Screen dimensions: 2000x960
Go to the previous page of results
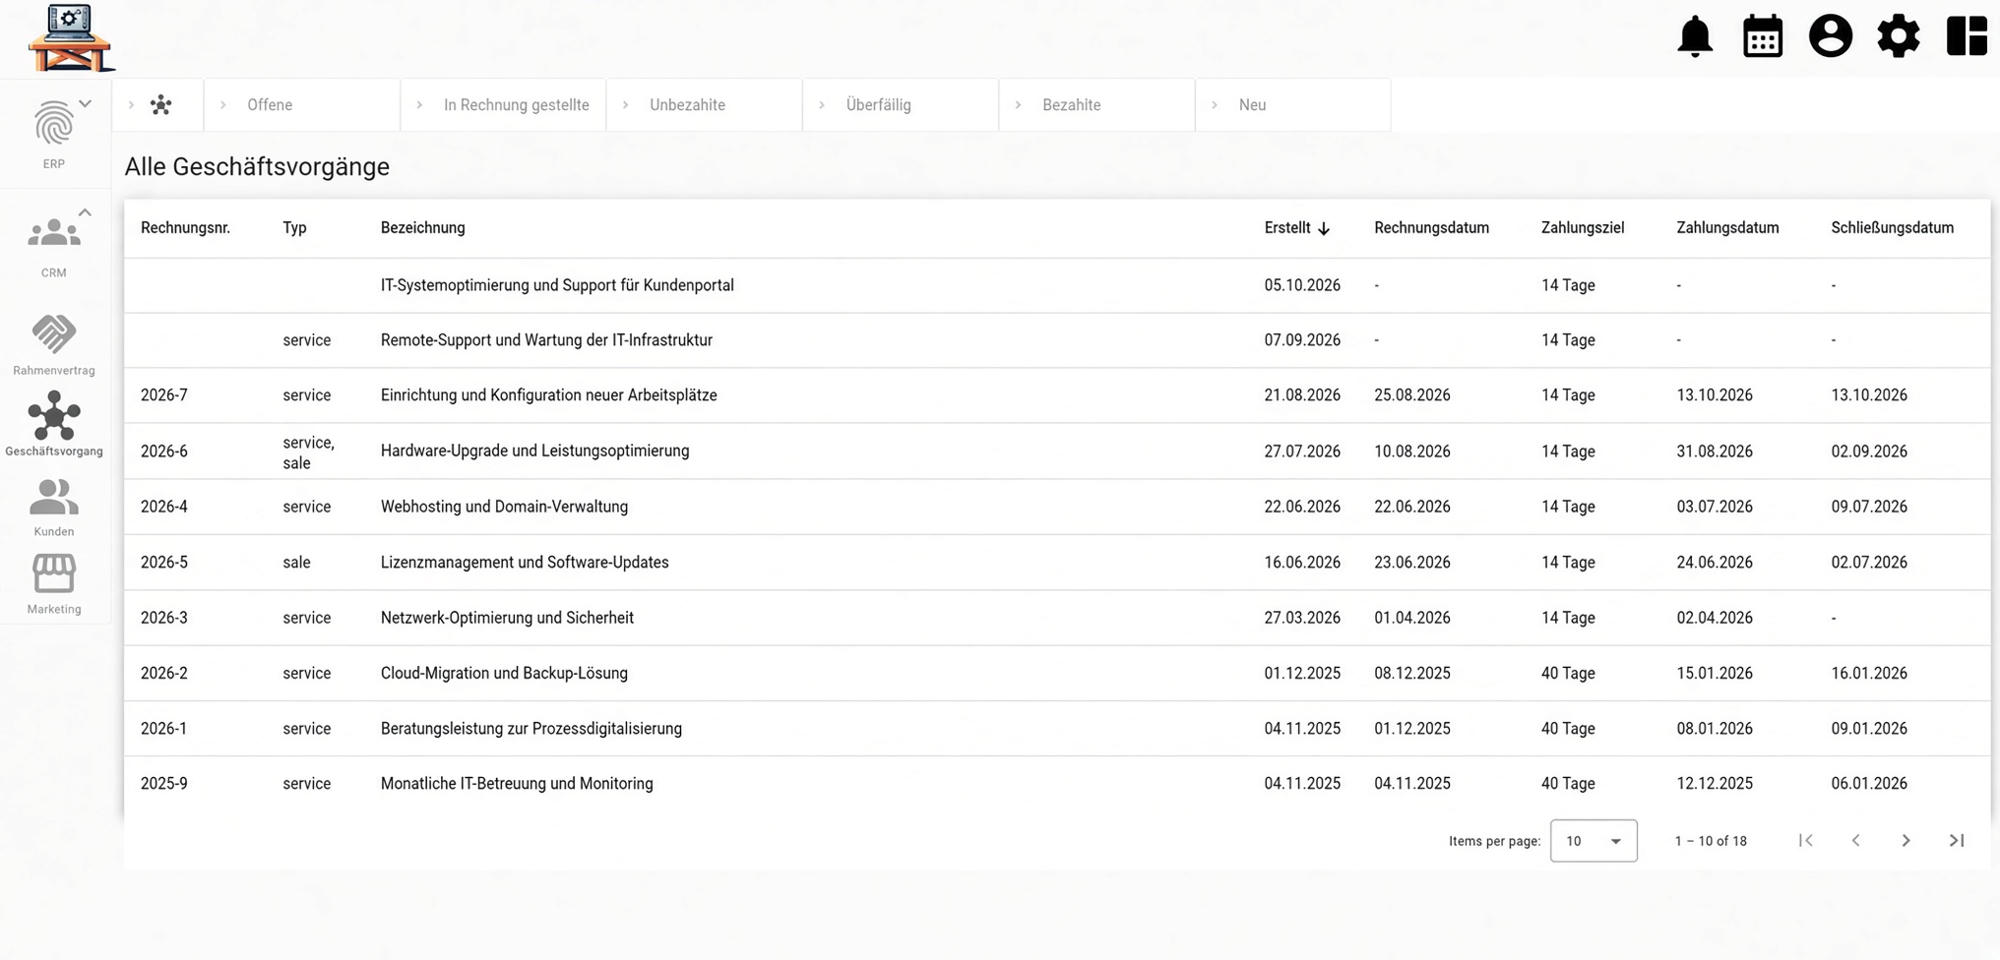tap(1856, 840)
